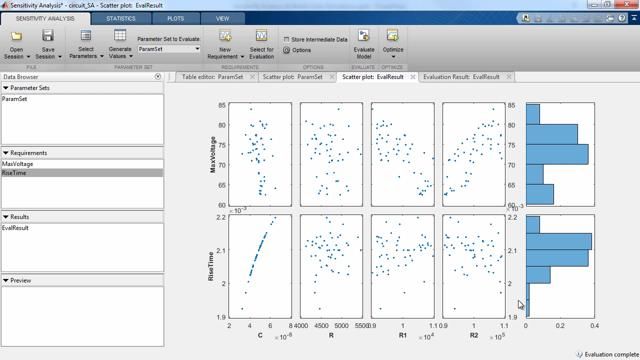
Task: Click the Open Session folder icon
Action: click(x=16, y=36)
